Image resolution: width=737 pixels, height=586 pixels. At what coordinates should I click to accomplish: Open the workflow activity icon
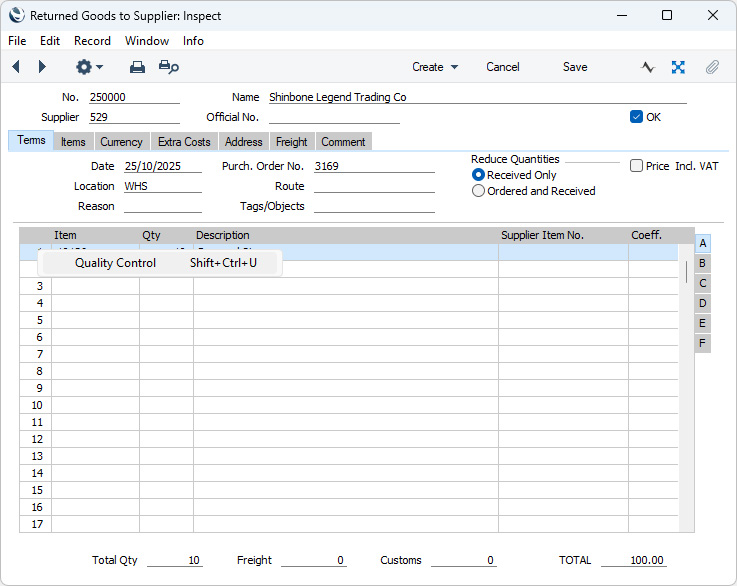tap(648, 67)
